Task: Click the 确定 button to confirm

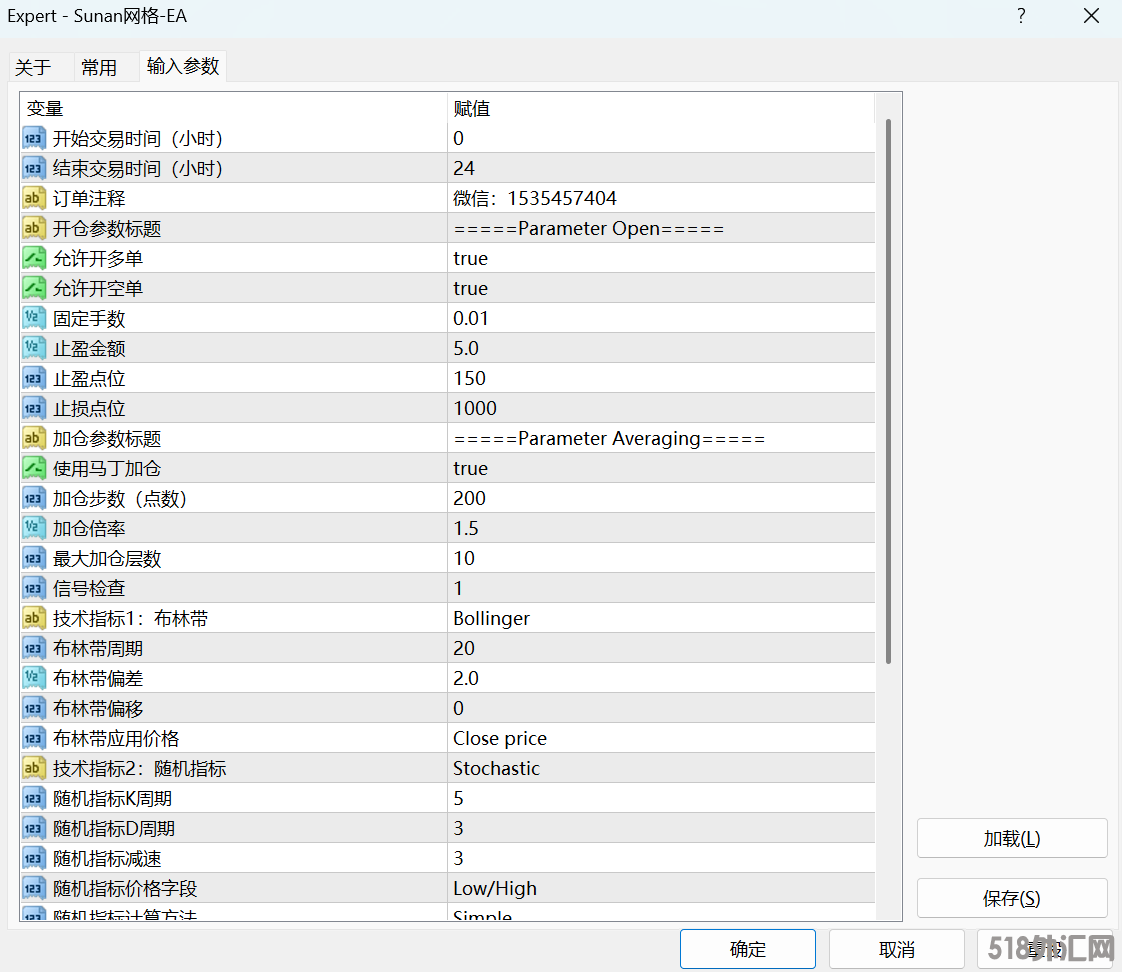Action: click(747, 948)
